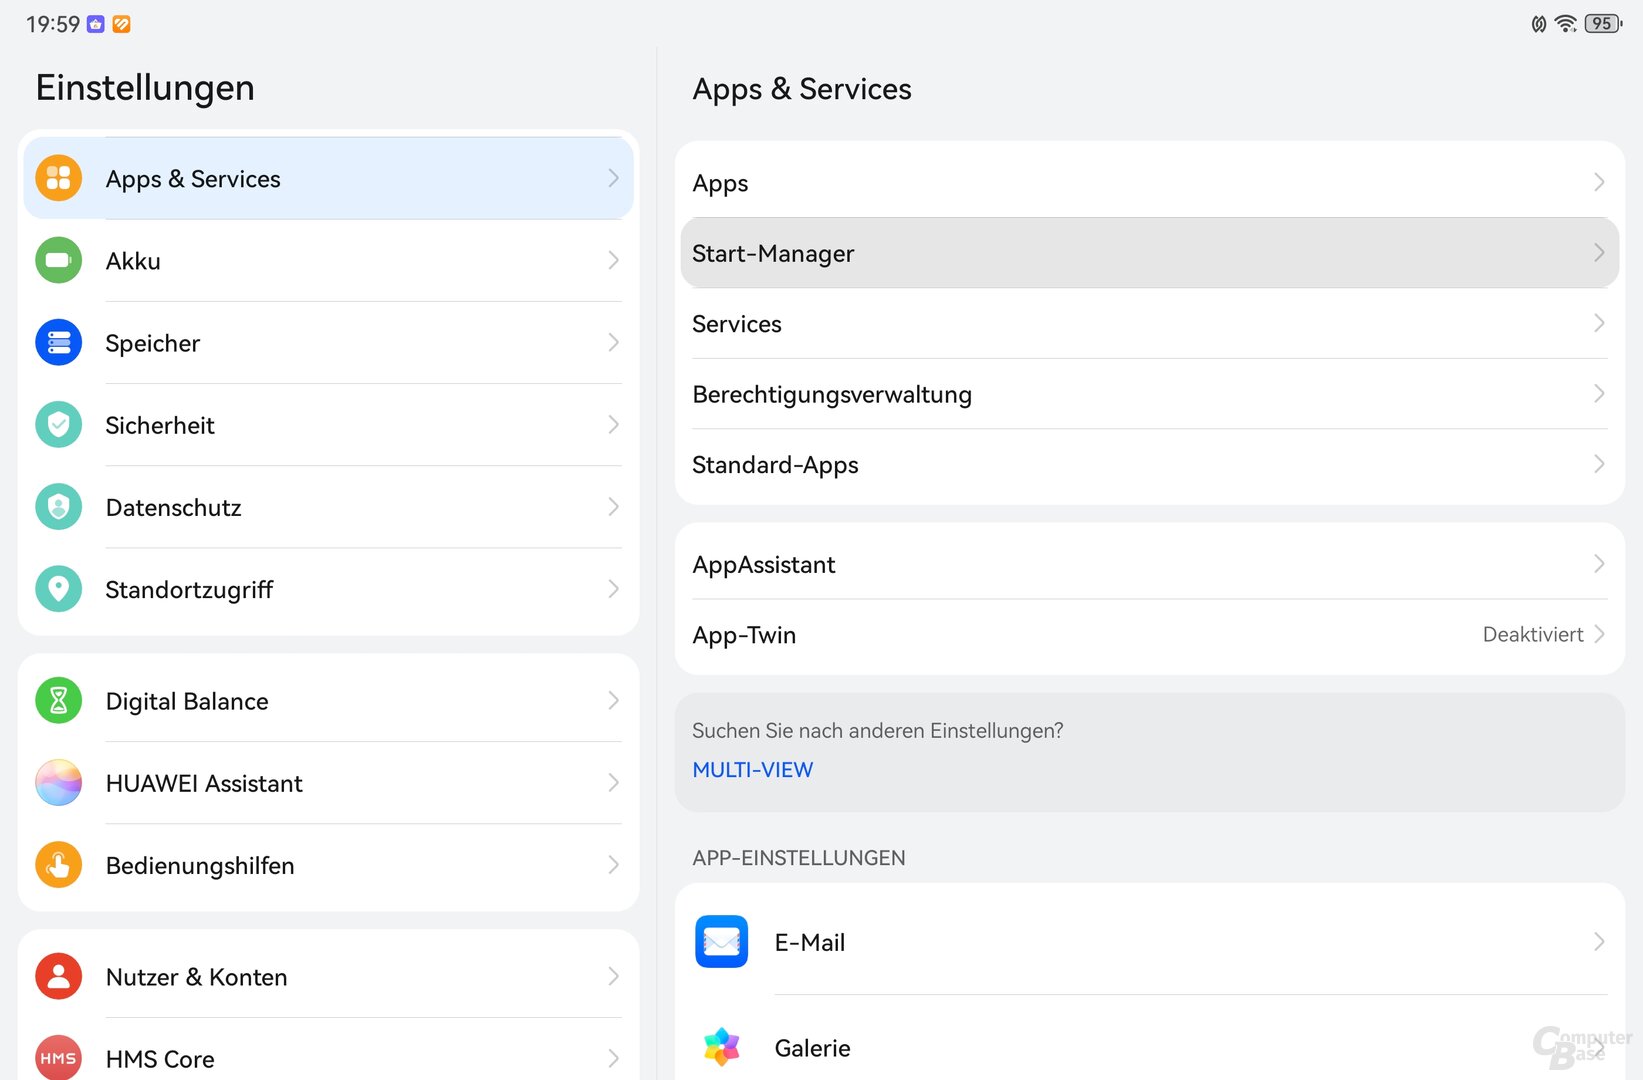Open the Services entry
Image resolution: width=1643 pixels, height=1080 pixels.
[1149, 323]
